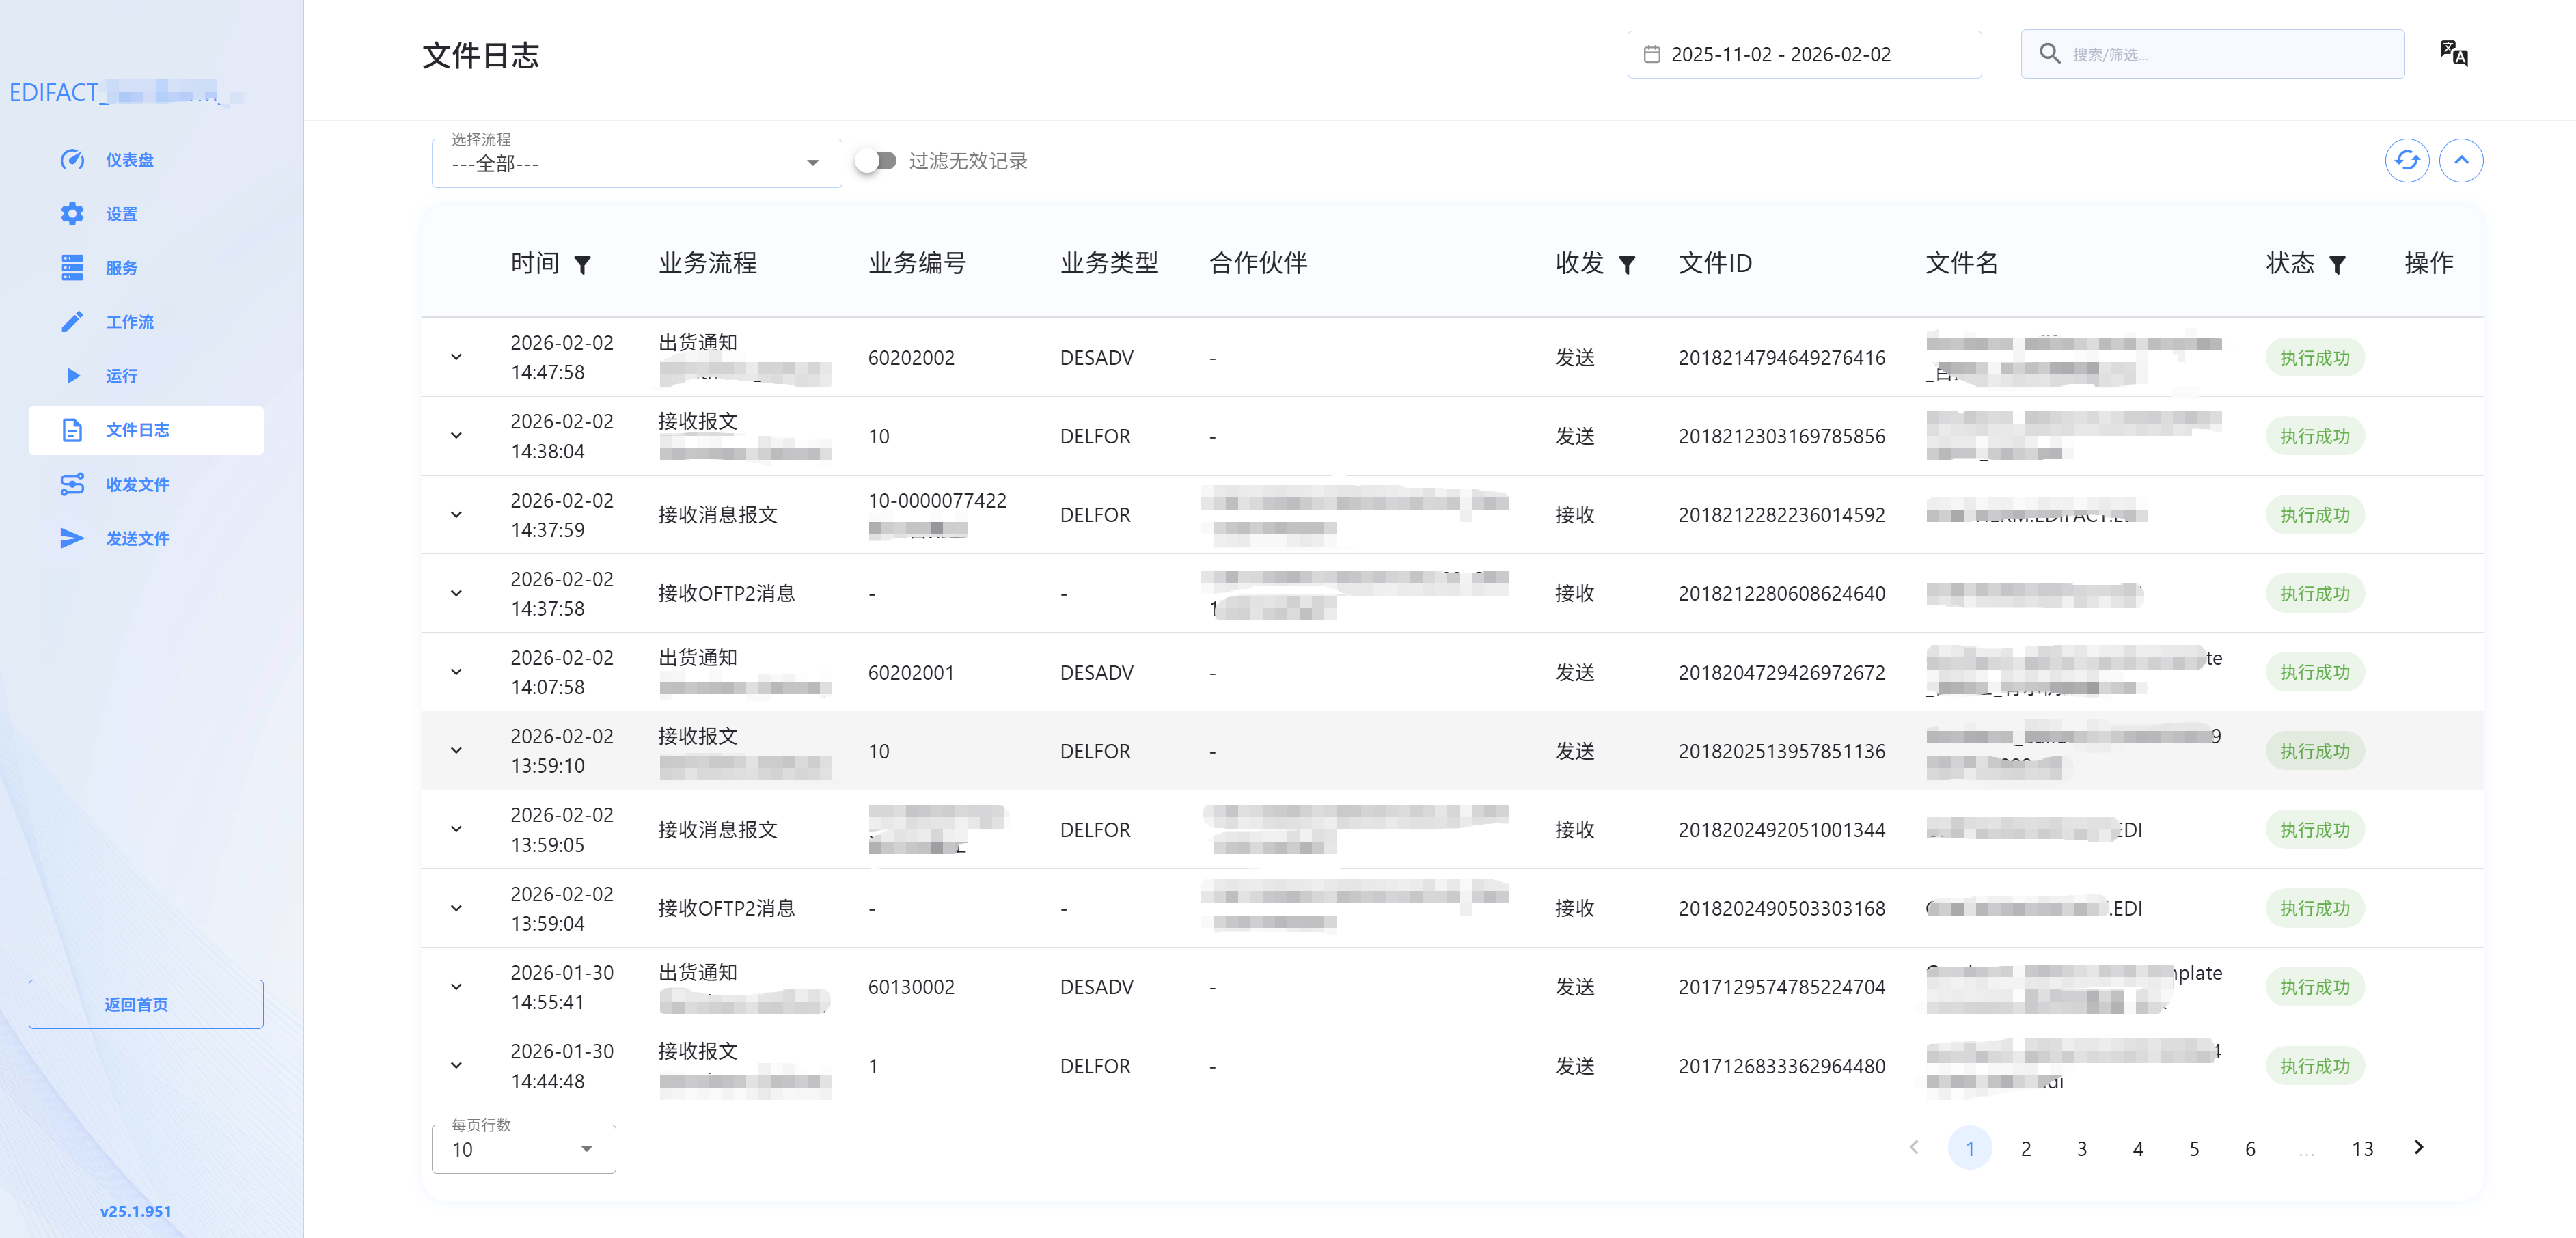Open the 每页行数 rows-per-page dropdown
Viewport: 2576px width, 1238px height.
pyautogui.click(x=523, y=1149)
